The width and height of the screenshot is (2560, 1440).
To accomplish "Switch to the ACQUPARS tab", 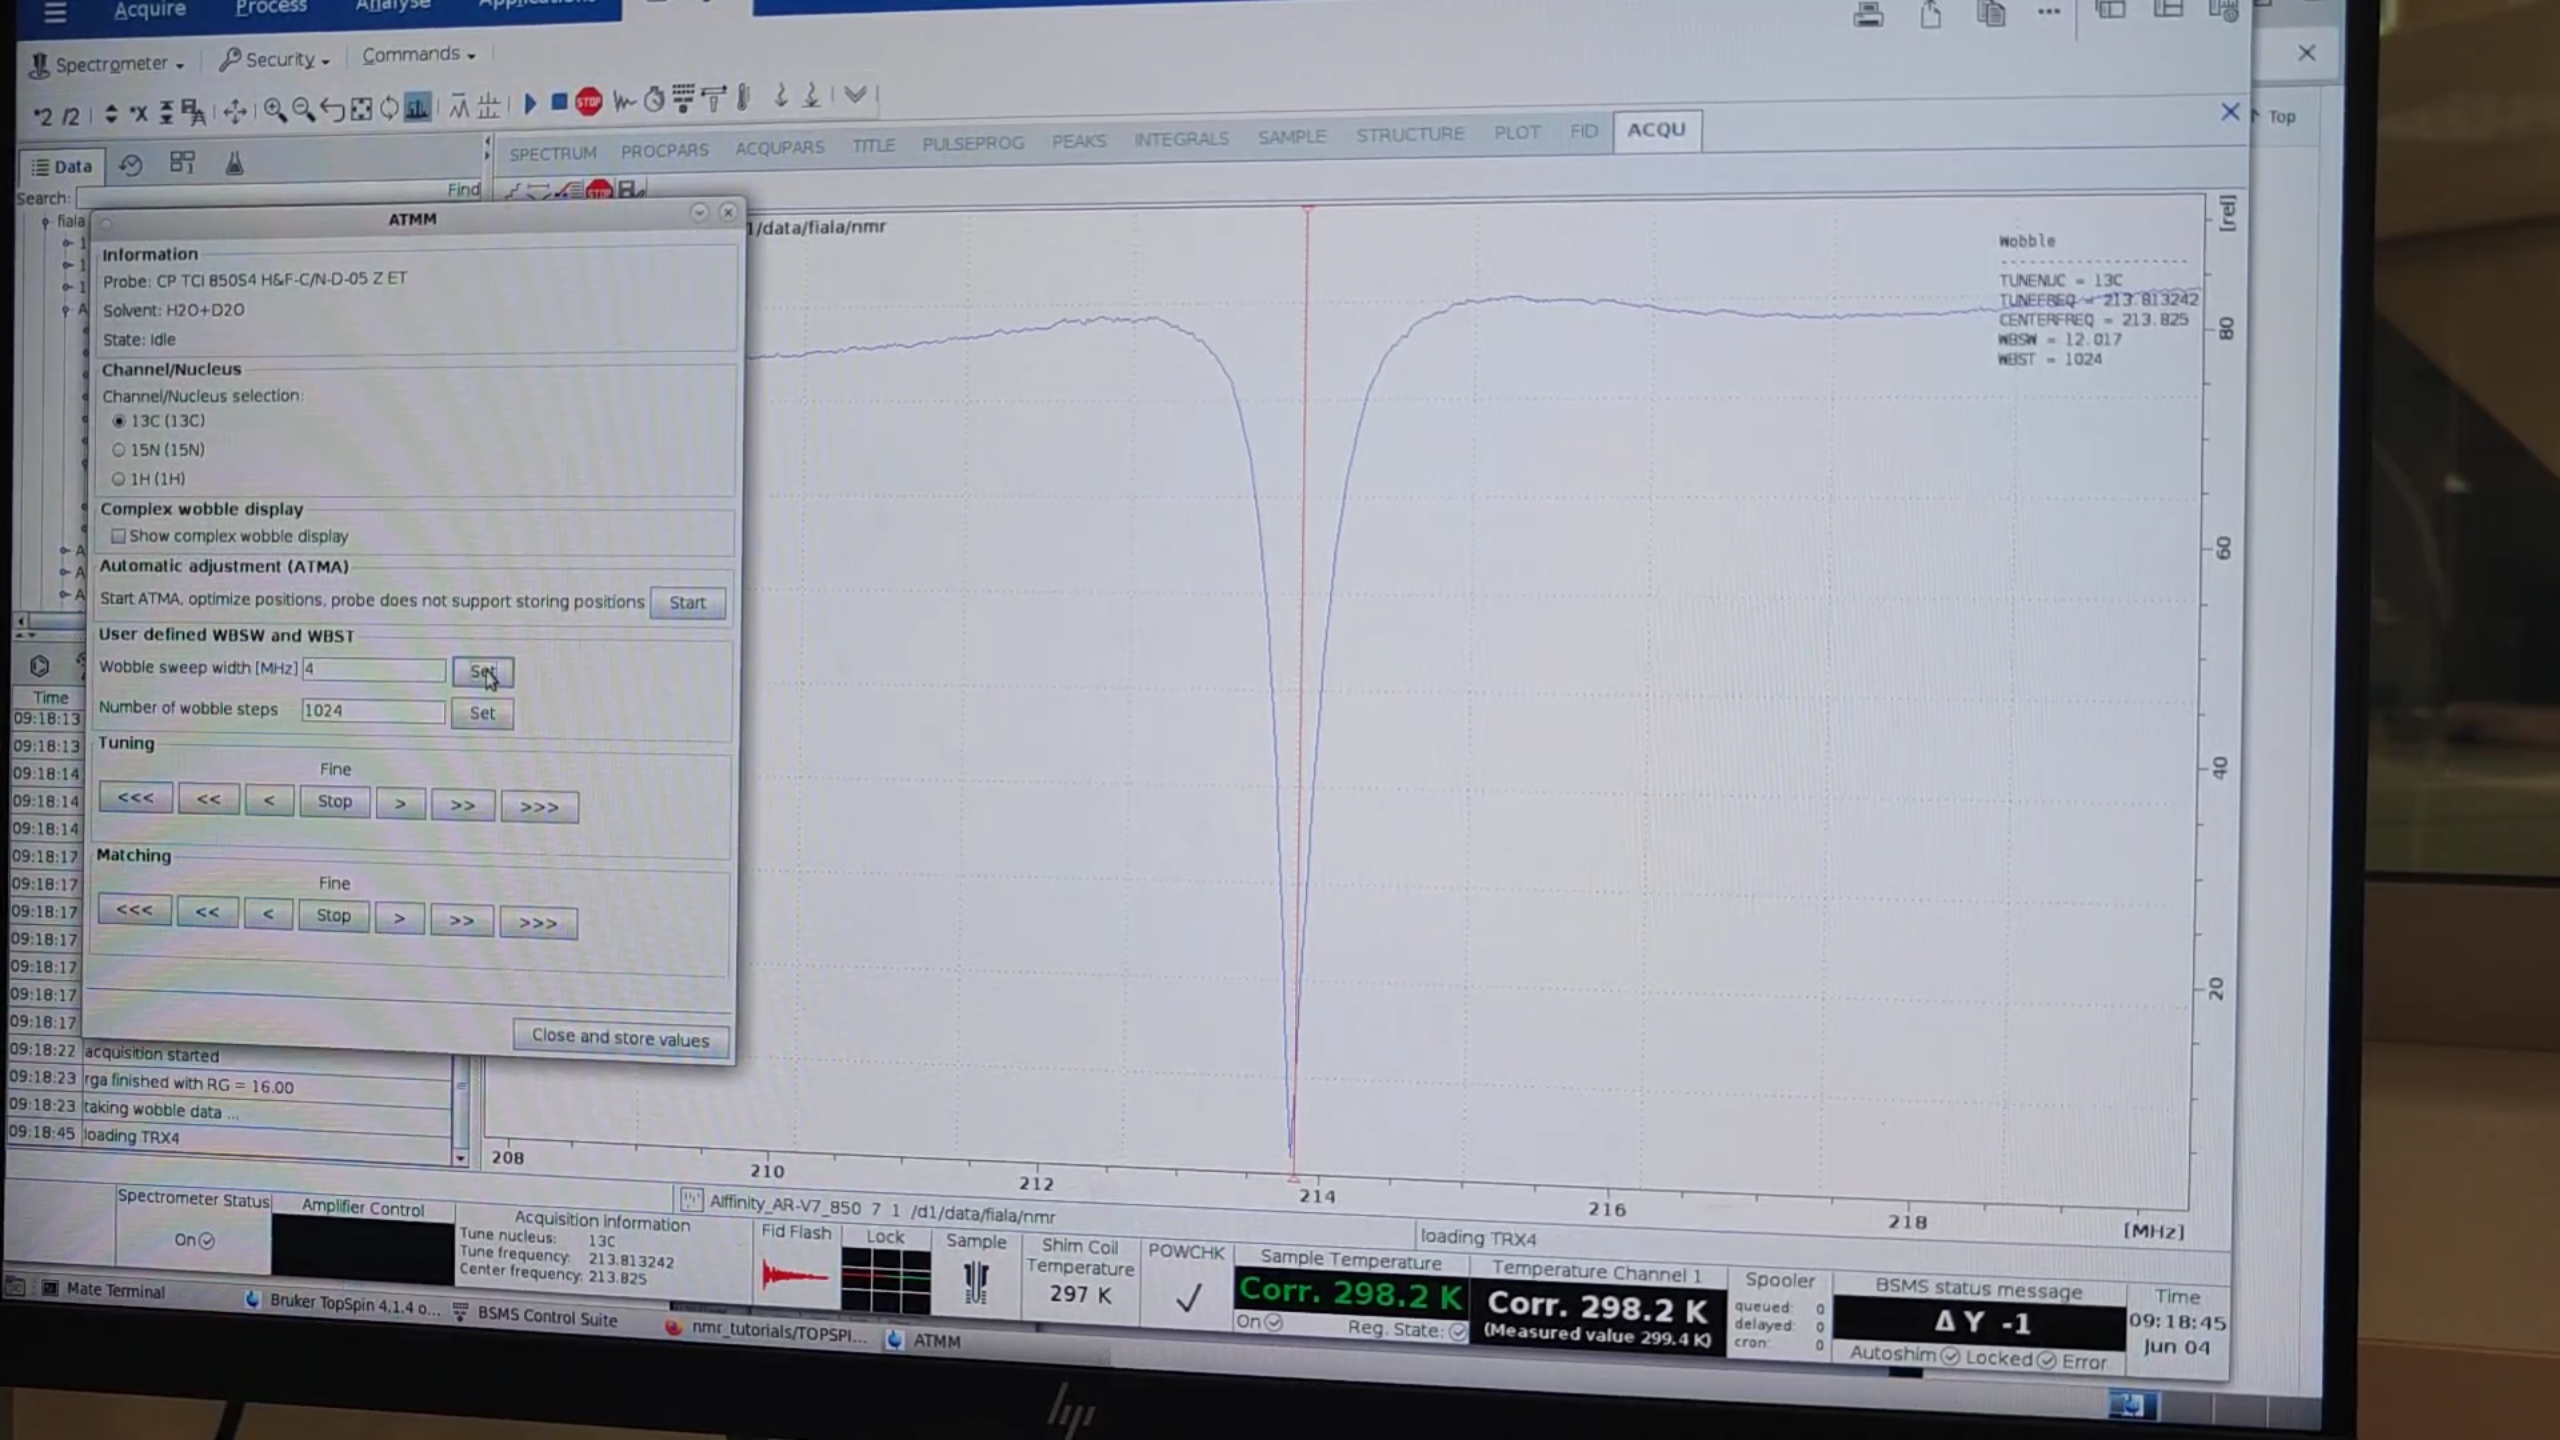I will pyautogui.click(x=779, y=148).
